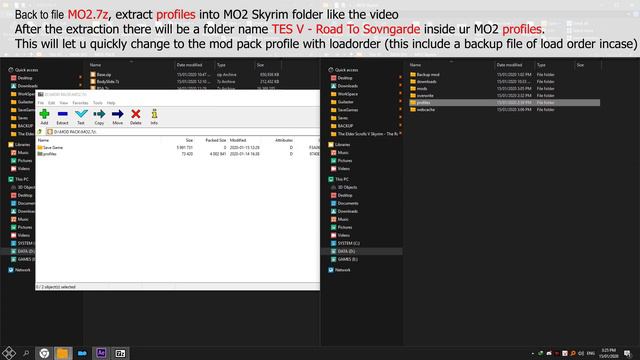Open The Elder Scrolls V Skyrim sidebar folder

(364, 134)
